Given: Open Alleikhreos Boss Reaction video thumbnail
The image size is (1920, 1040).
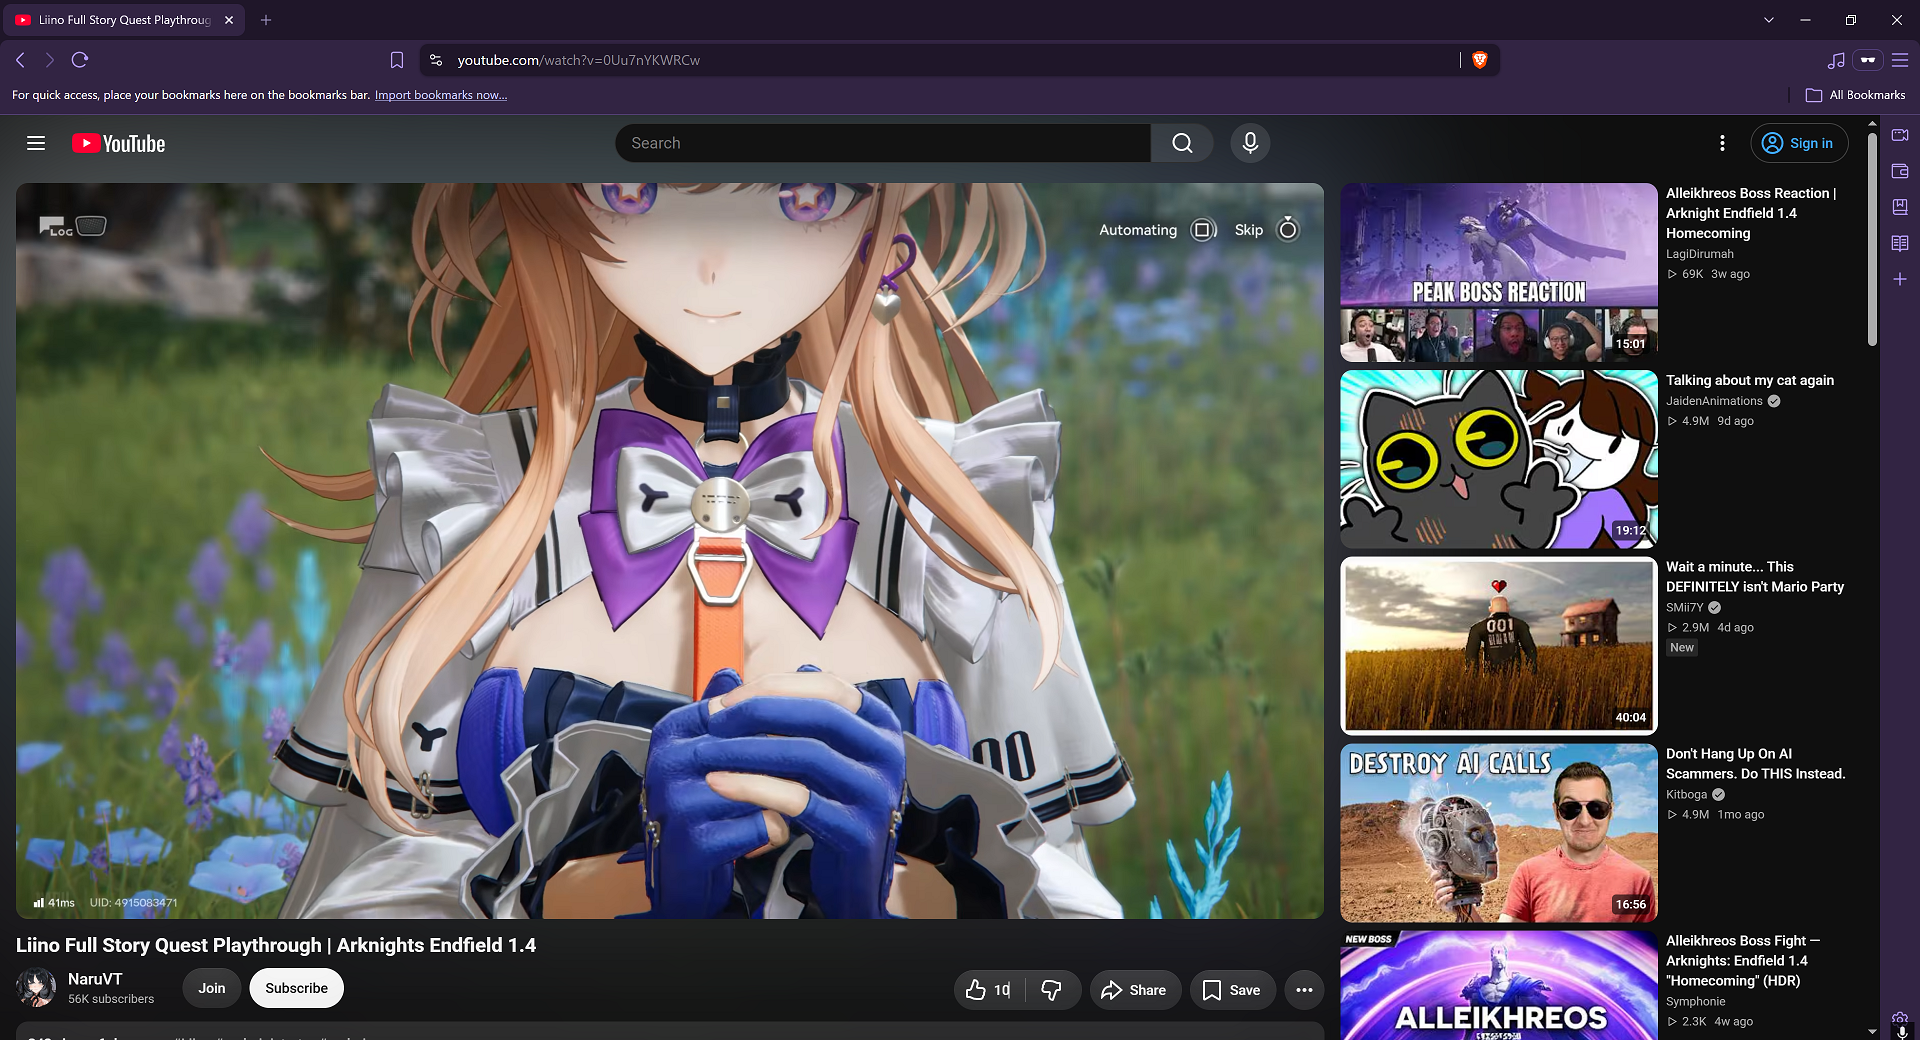Looking at the screenshot, I should click(1499, 272).
